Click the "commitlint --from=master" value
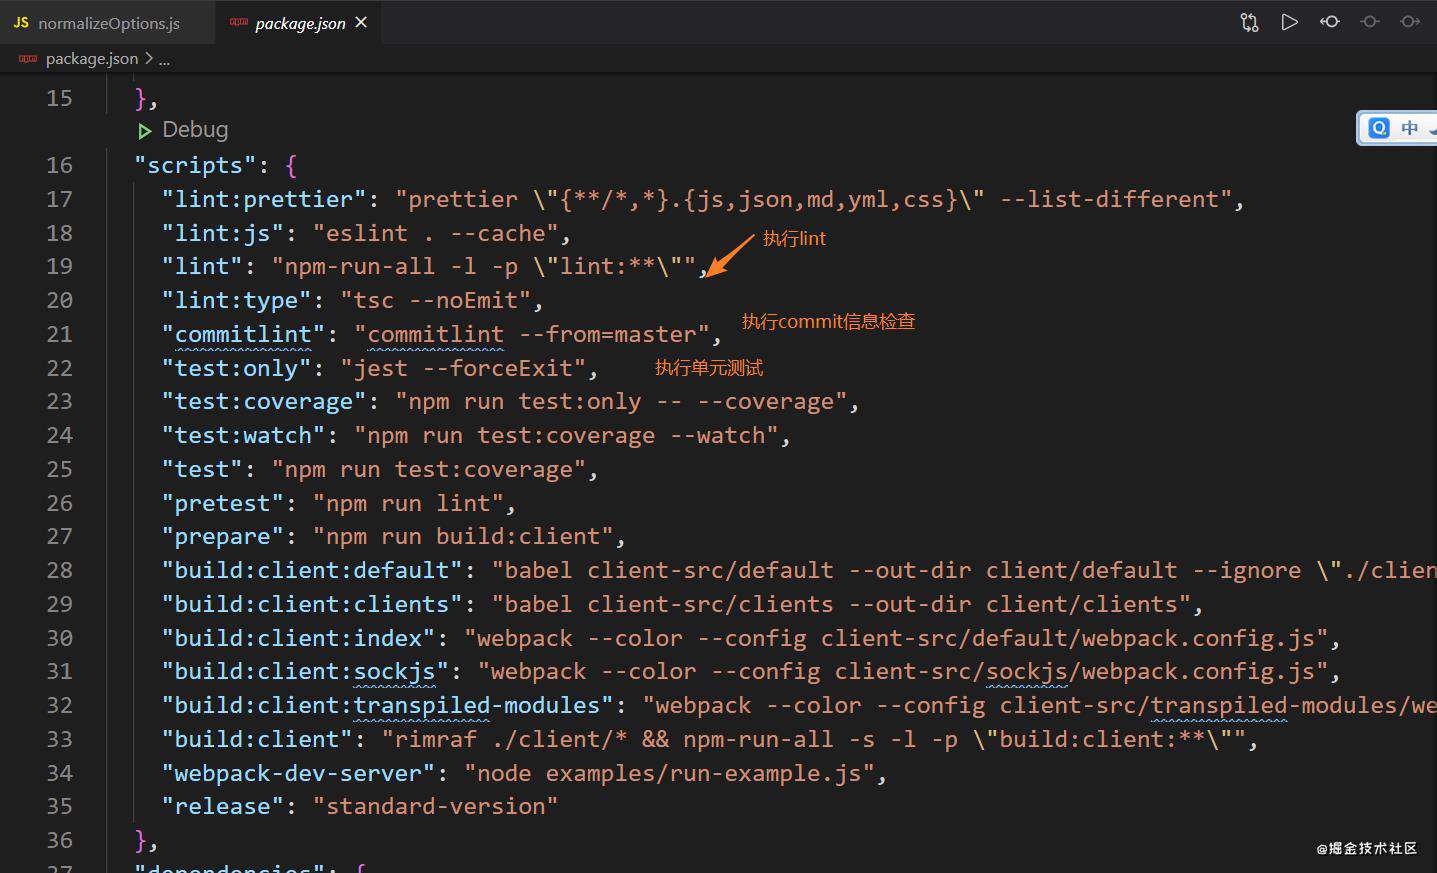The height and width of the screenshot is (873, 1437). pos(531,334)
